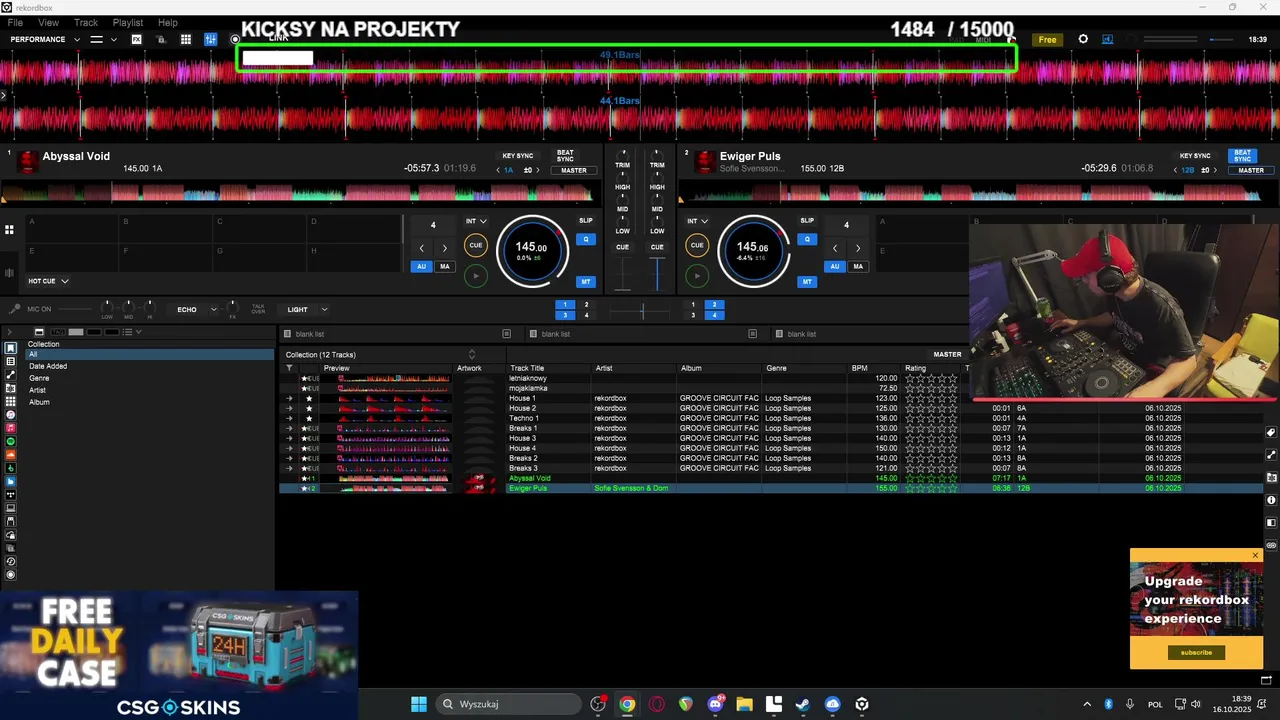Toggle the blue Q quantize on deck 1

pyautogui.click(x=586, y=239)
